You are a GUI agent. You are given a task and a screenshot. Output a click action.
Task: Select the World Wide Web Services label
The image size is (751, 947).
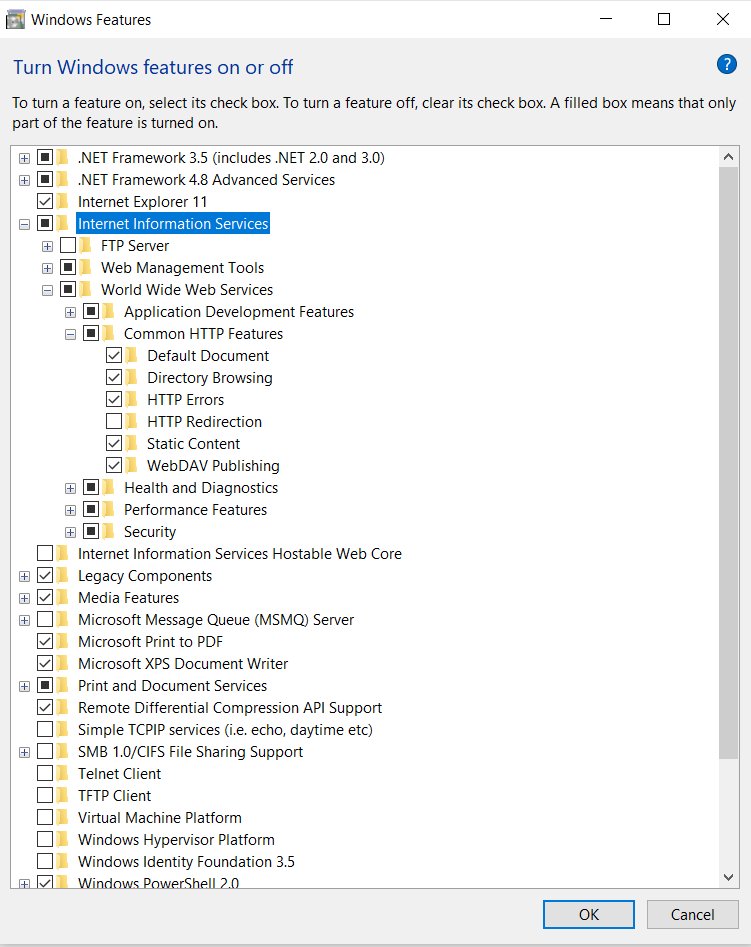click(187, 290)
